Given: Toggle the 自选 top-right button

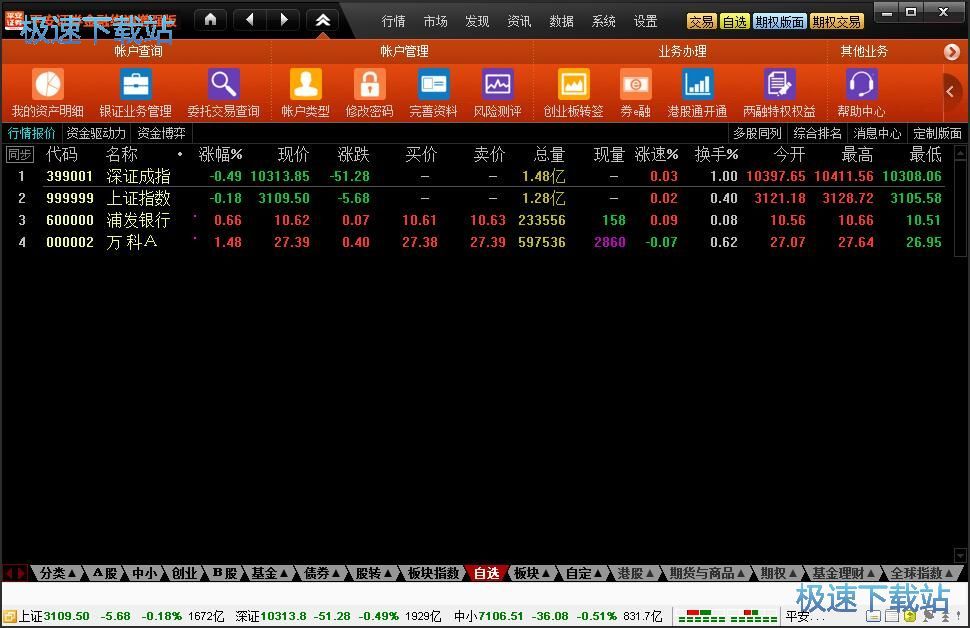Looking at the screenshot, I should click(735, 22).
